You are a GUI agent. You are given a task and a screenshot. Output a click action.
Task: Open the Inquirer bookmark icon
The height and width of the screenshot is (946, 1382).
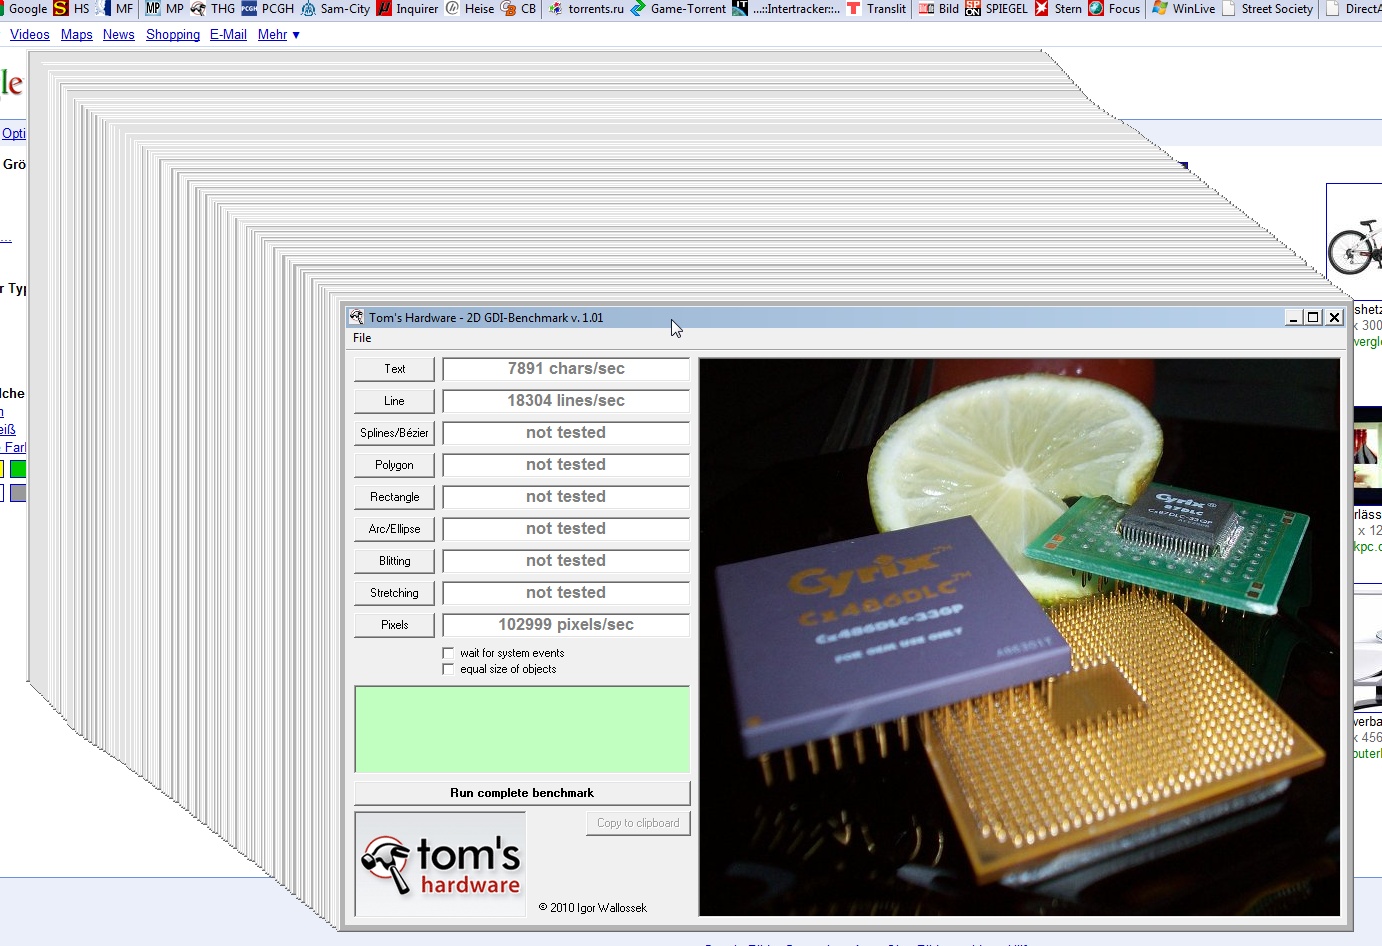coord(384,8)
